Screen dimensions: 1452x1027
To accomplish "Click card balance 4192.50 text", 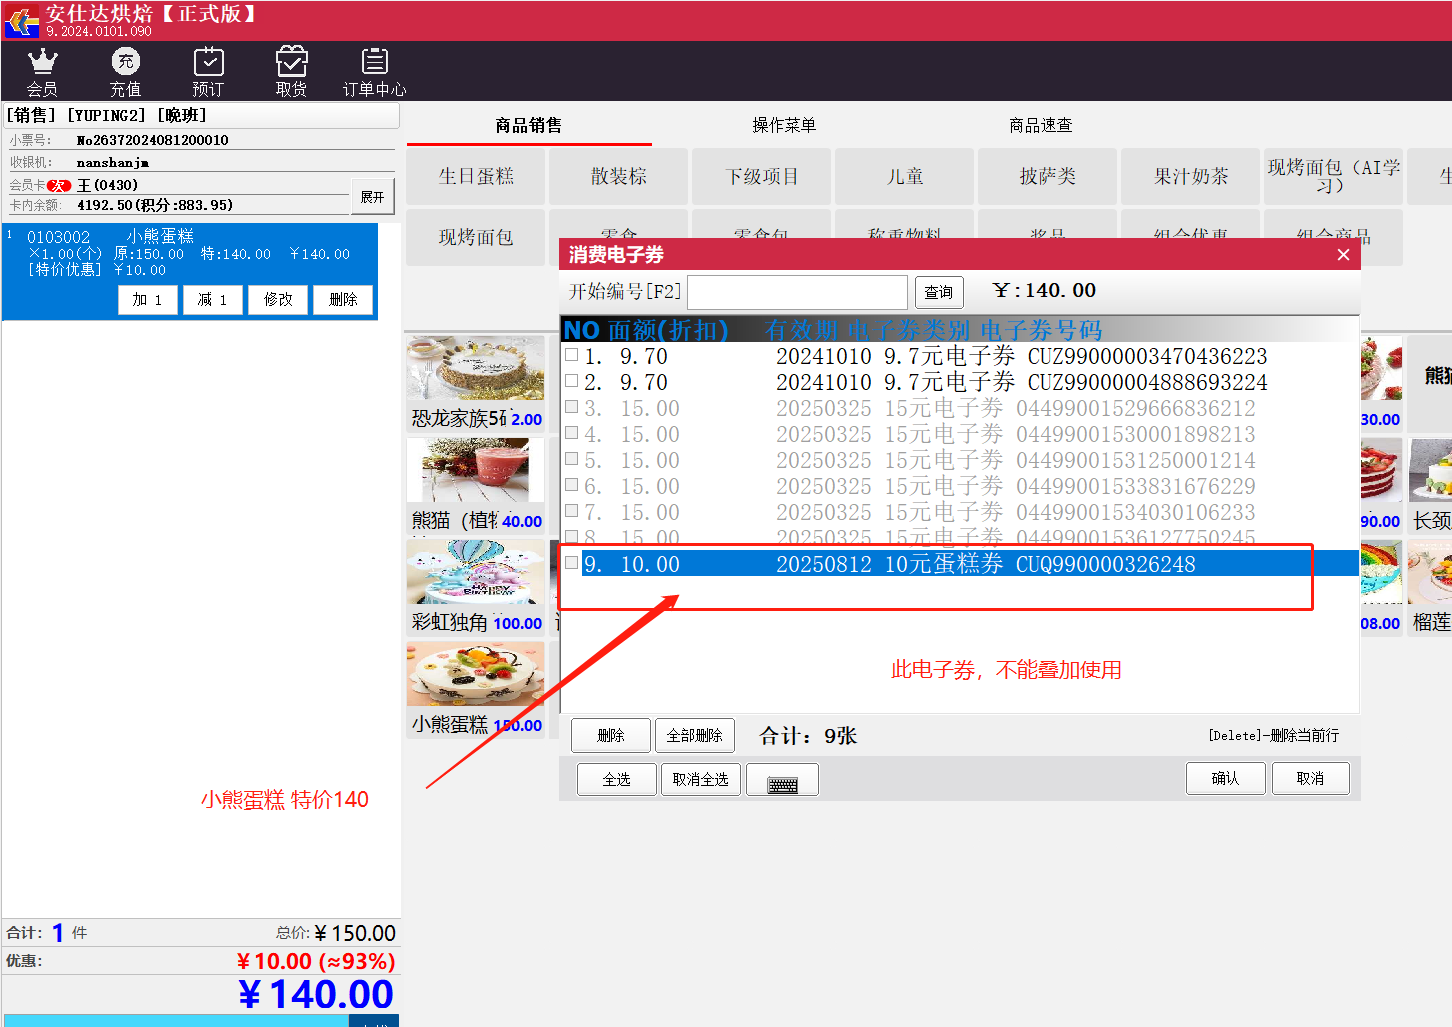I will [155, 205].
